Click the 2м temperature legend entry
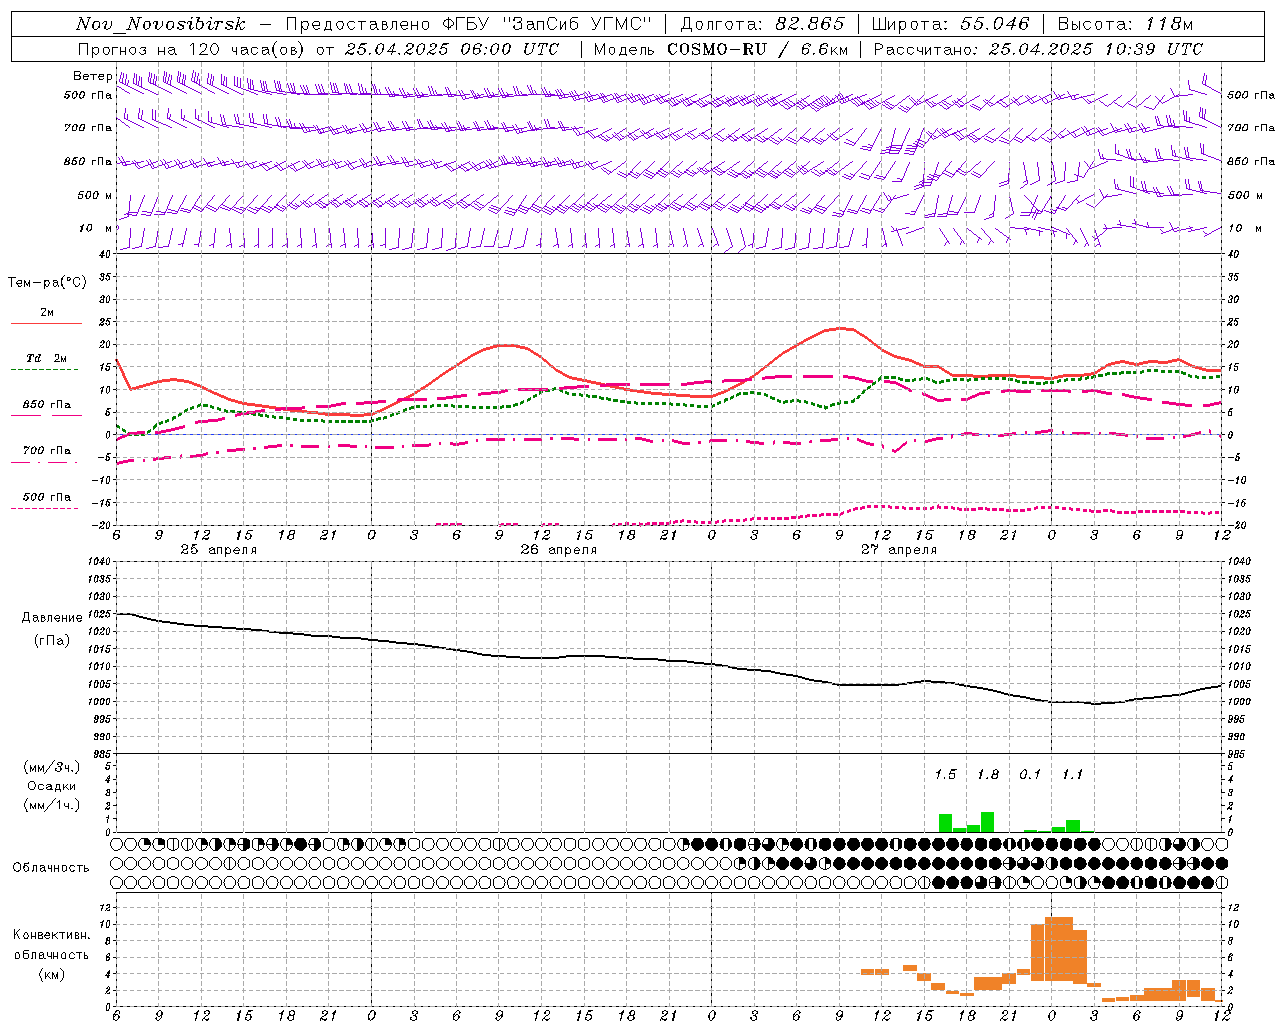Screen dimensions: 1280x1024 coord(47,312)
